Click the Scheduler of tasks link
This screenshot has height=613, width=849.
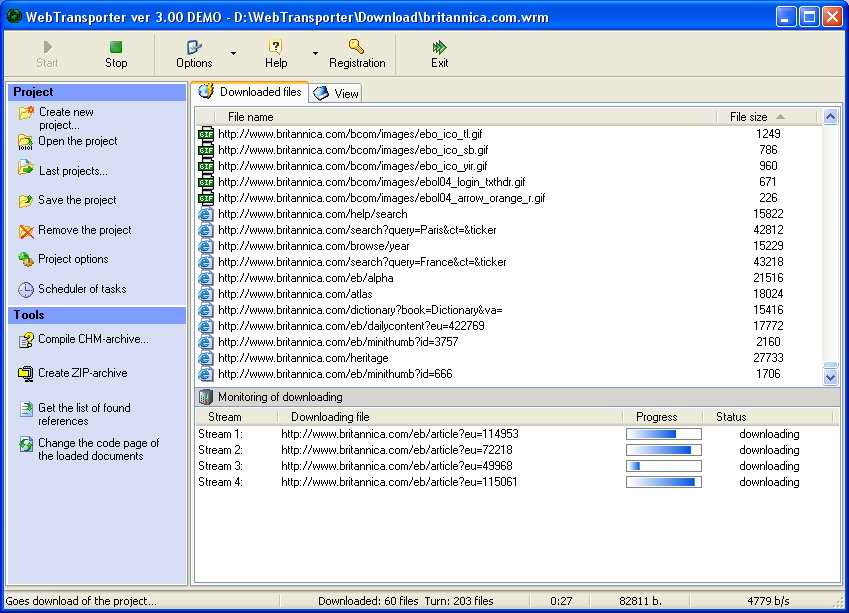(x=82, y=289)
